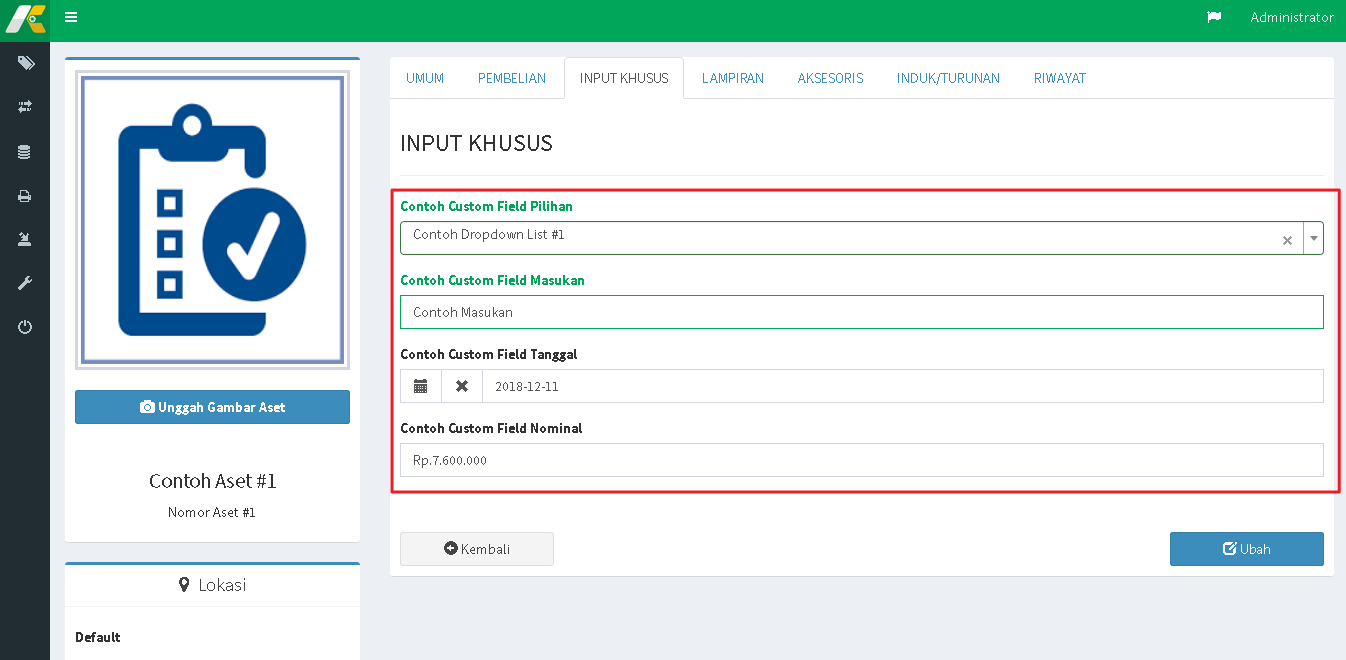Click Unggah Gambar Aset button
Screen dimensions: 1346x660
(212, 407)
